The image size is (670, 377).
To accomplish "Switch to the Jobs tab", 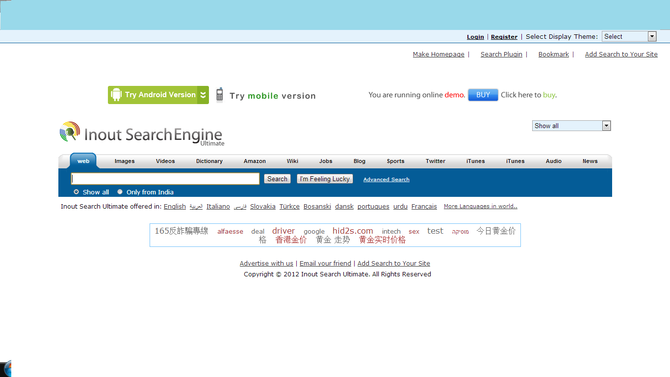I will [x=326, y=161].
